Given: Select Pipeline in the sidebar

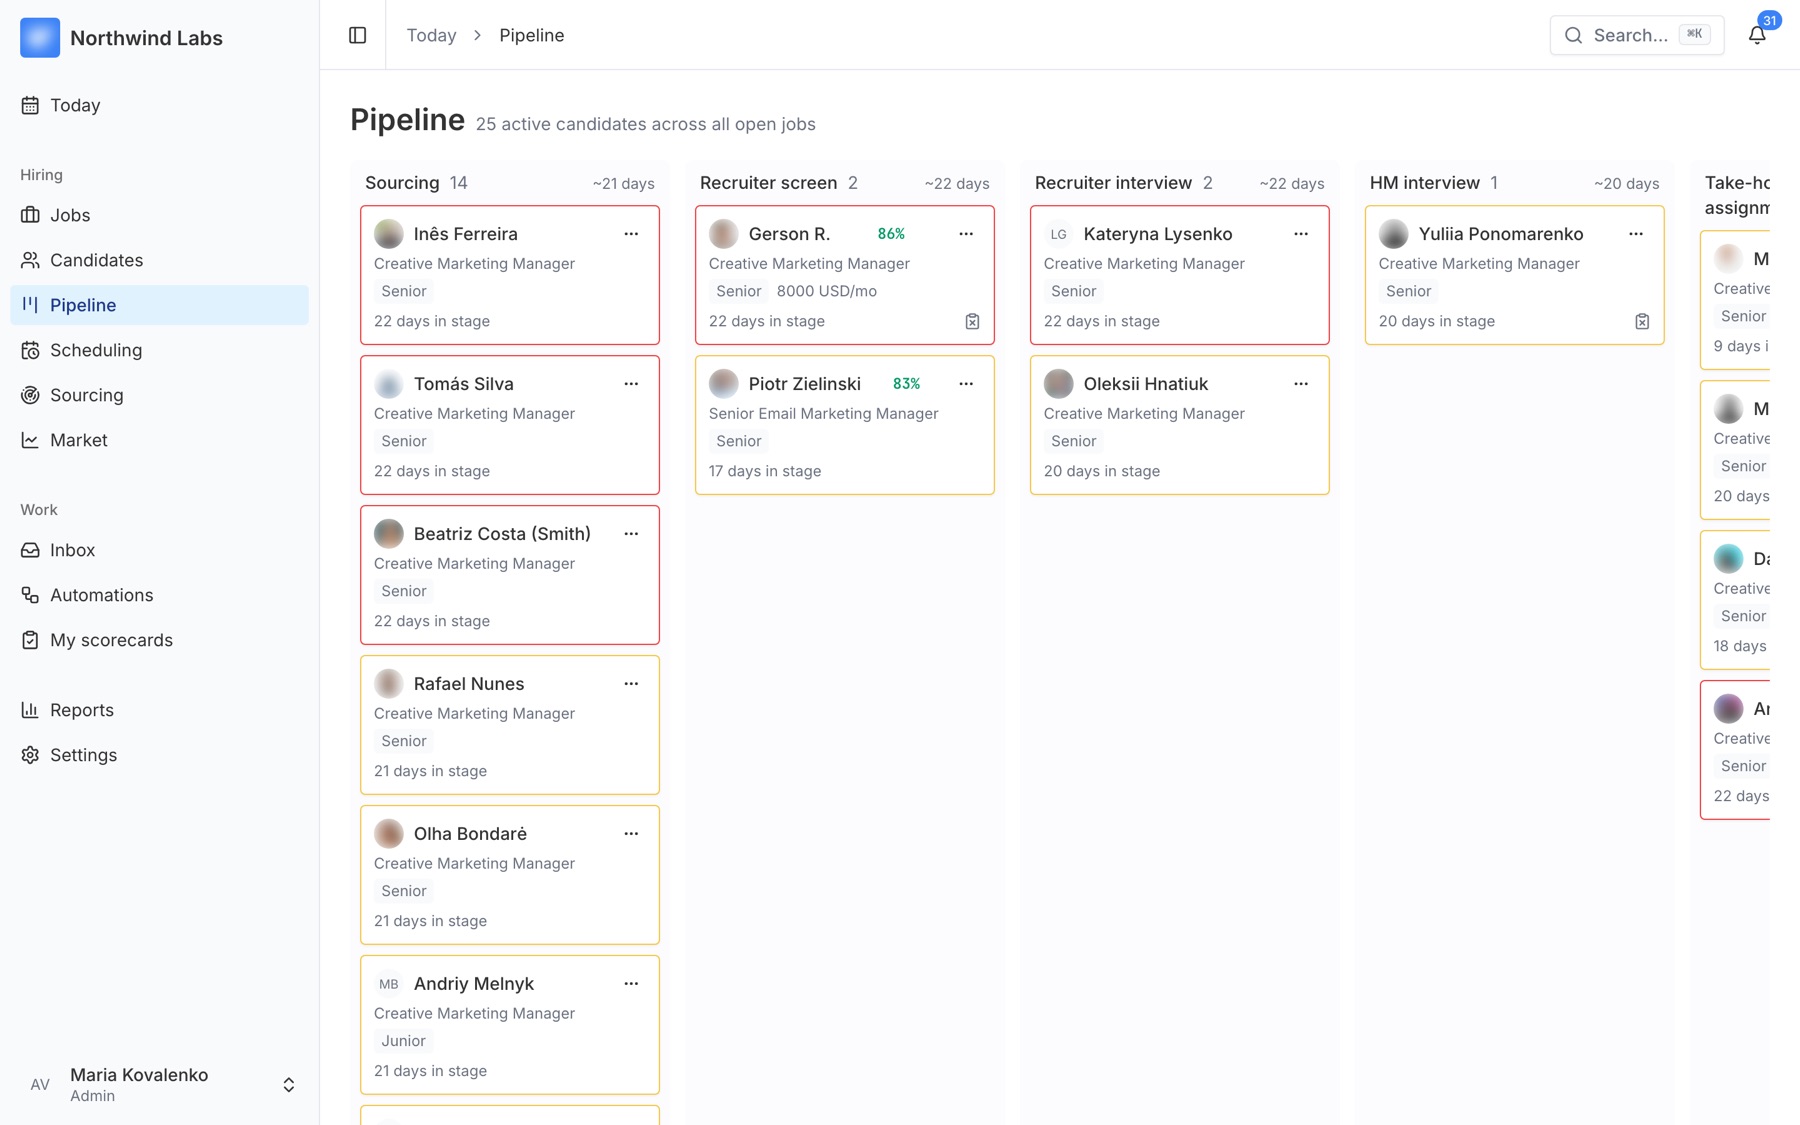Looking at the screenshot, I should 159,305.
